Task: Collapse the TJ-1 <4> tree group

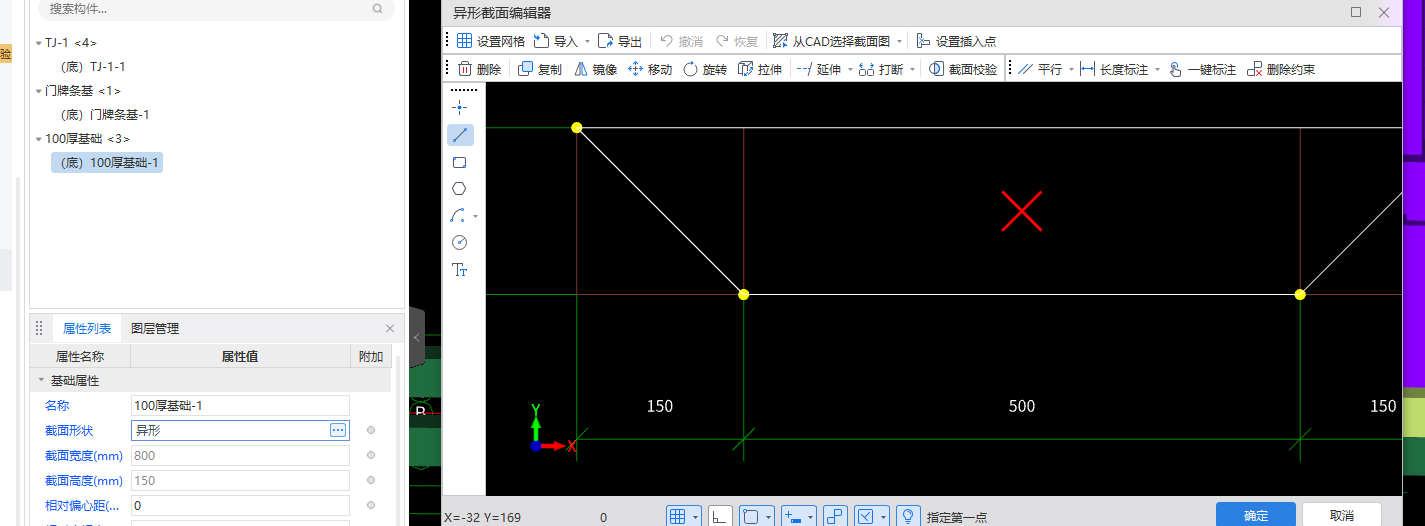Action: pyautogui.click(x=38, y=43)
